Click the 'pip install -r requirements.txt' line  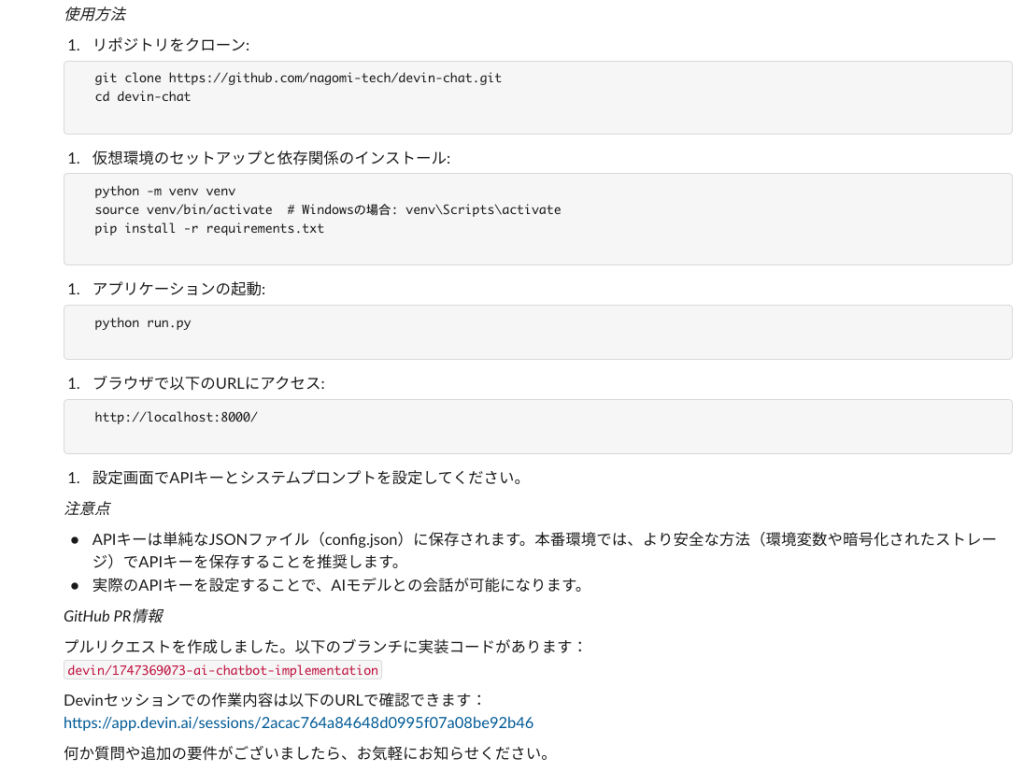(209, 229)
